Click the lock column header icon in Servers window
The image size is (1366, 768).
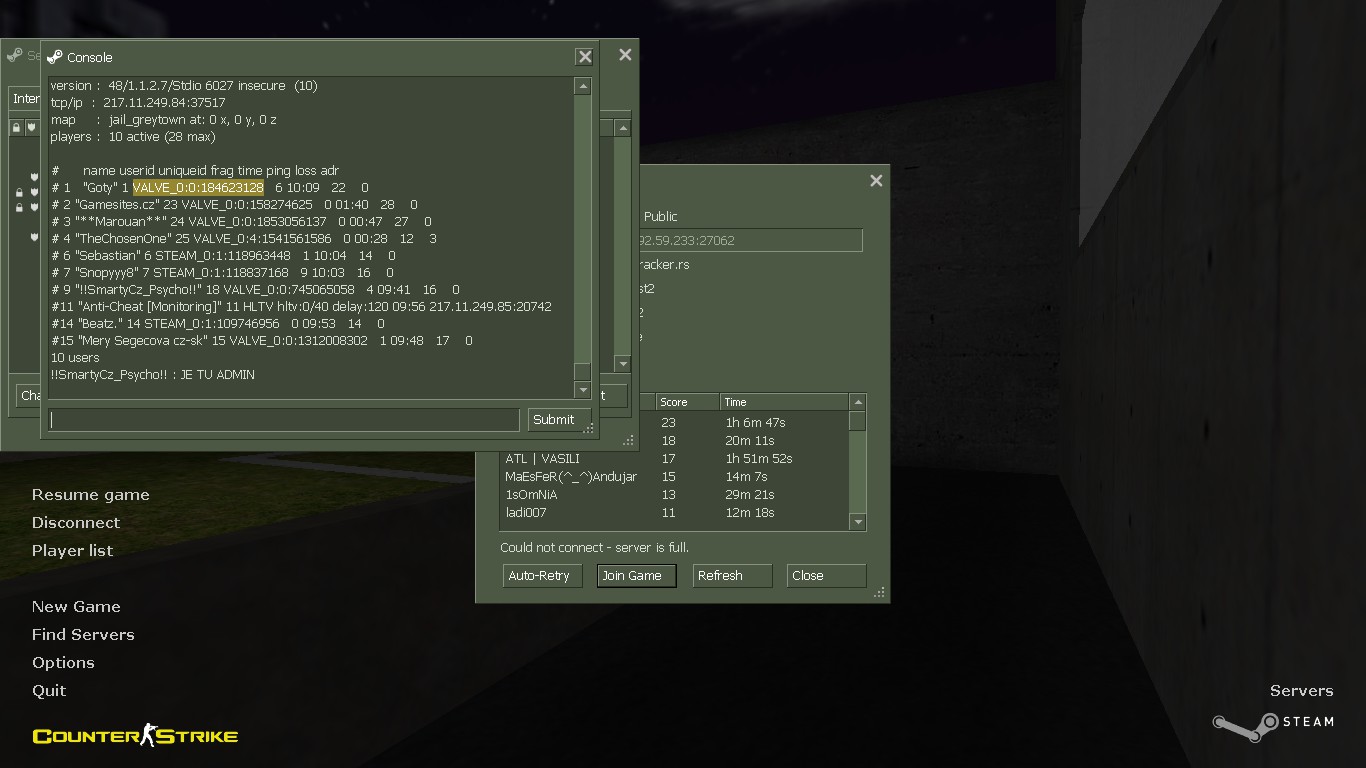click(16, 127)
